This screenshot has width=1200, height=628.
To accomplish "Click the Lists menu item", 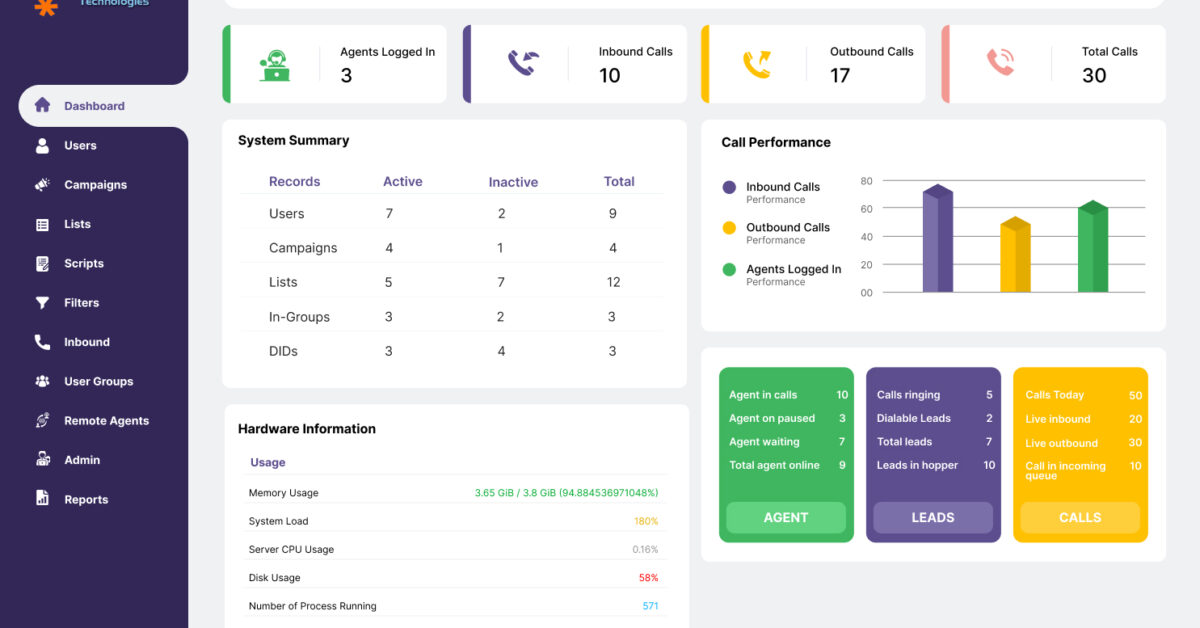I will coord(77,224).
